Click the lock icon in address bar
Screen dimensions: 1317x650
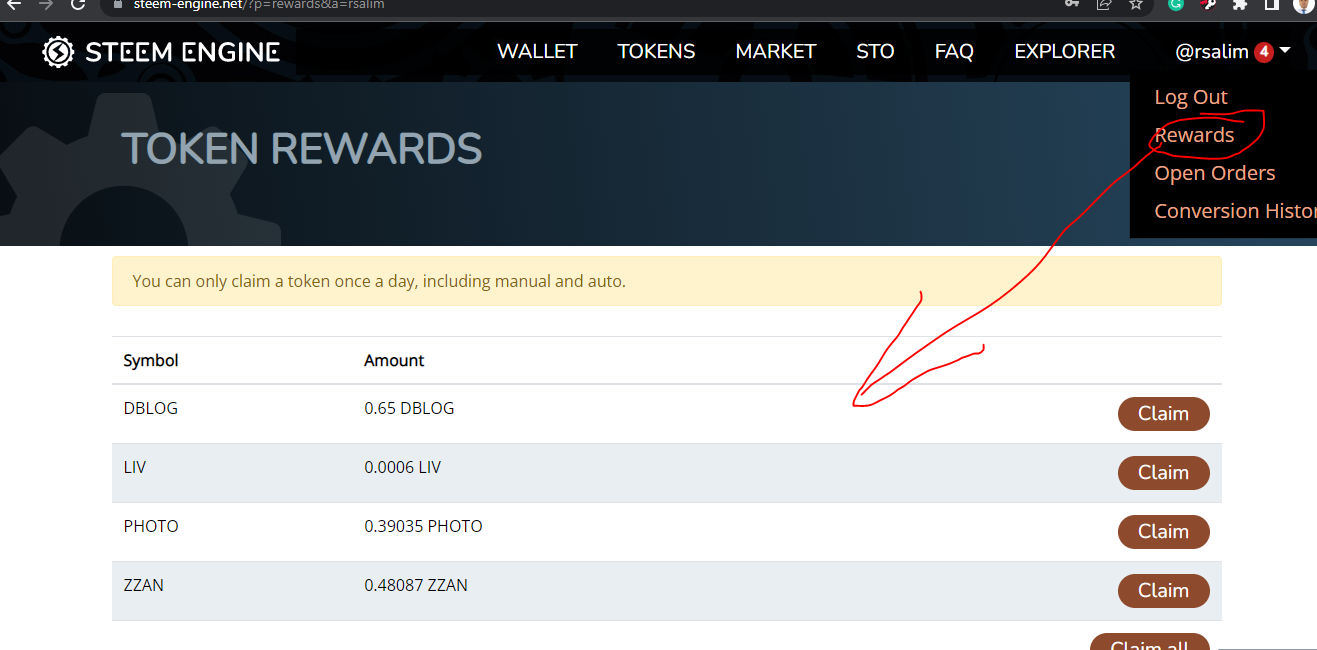tap(119, 4)
